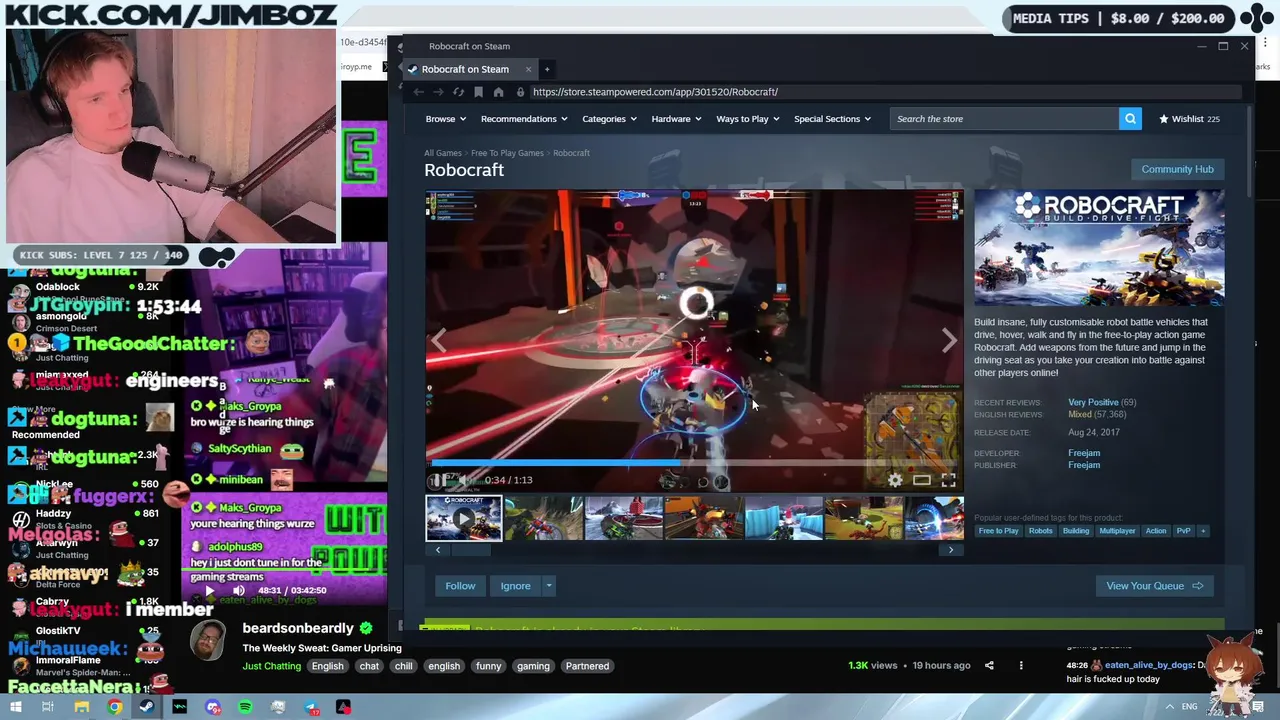Expand the Hardware menu

(676, 119)
